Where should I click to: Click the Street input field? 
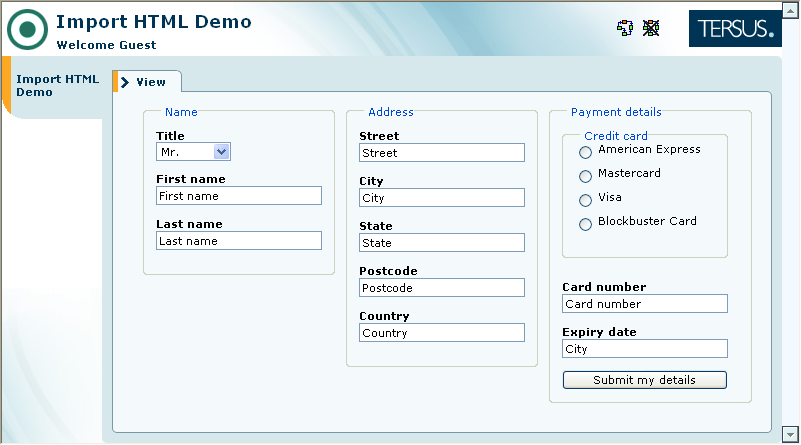pos(442,153)
